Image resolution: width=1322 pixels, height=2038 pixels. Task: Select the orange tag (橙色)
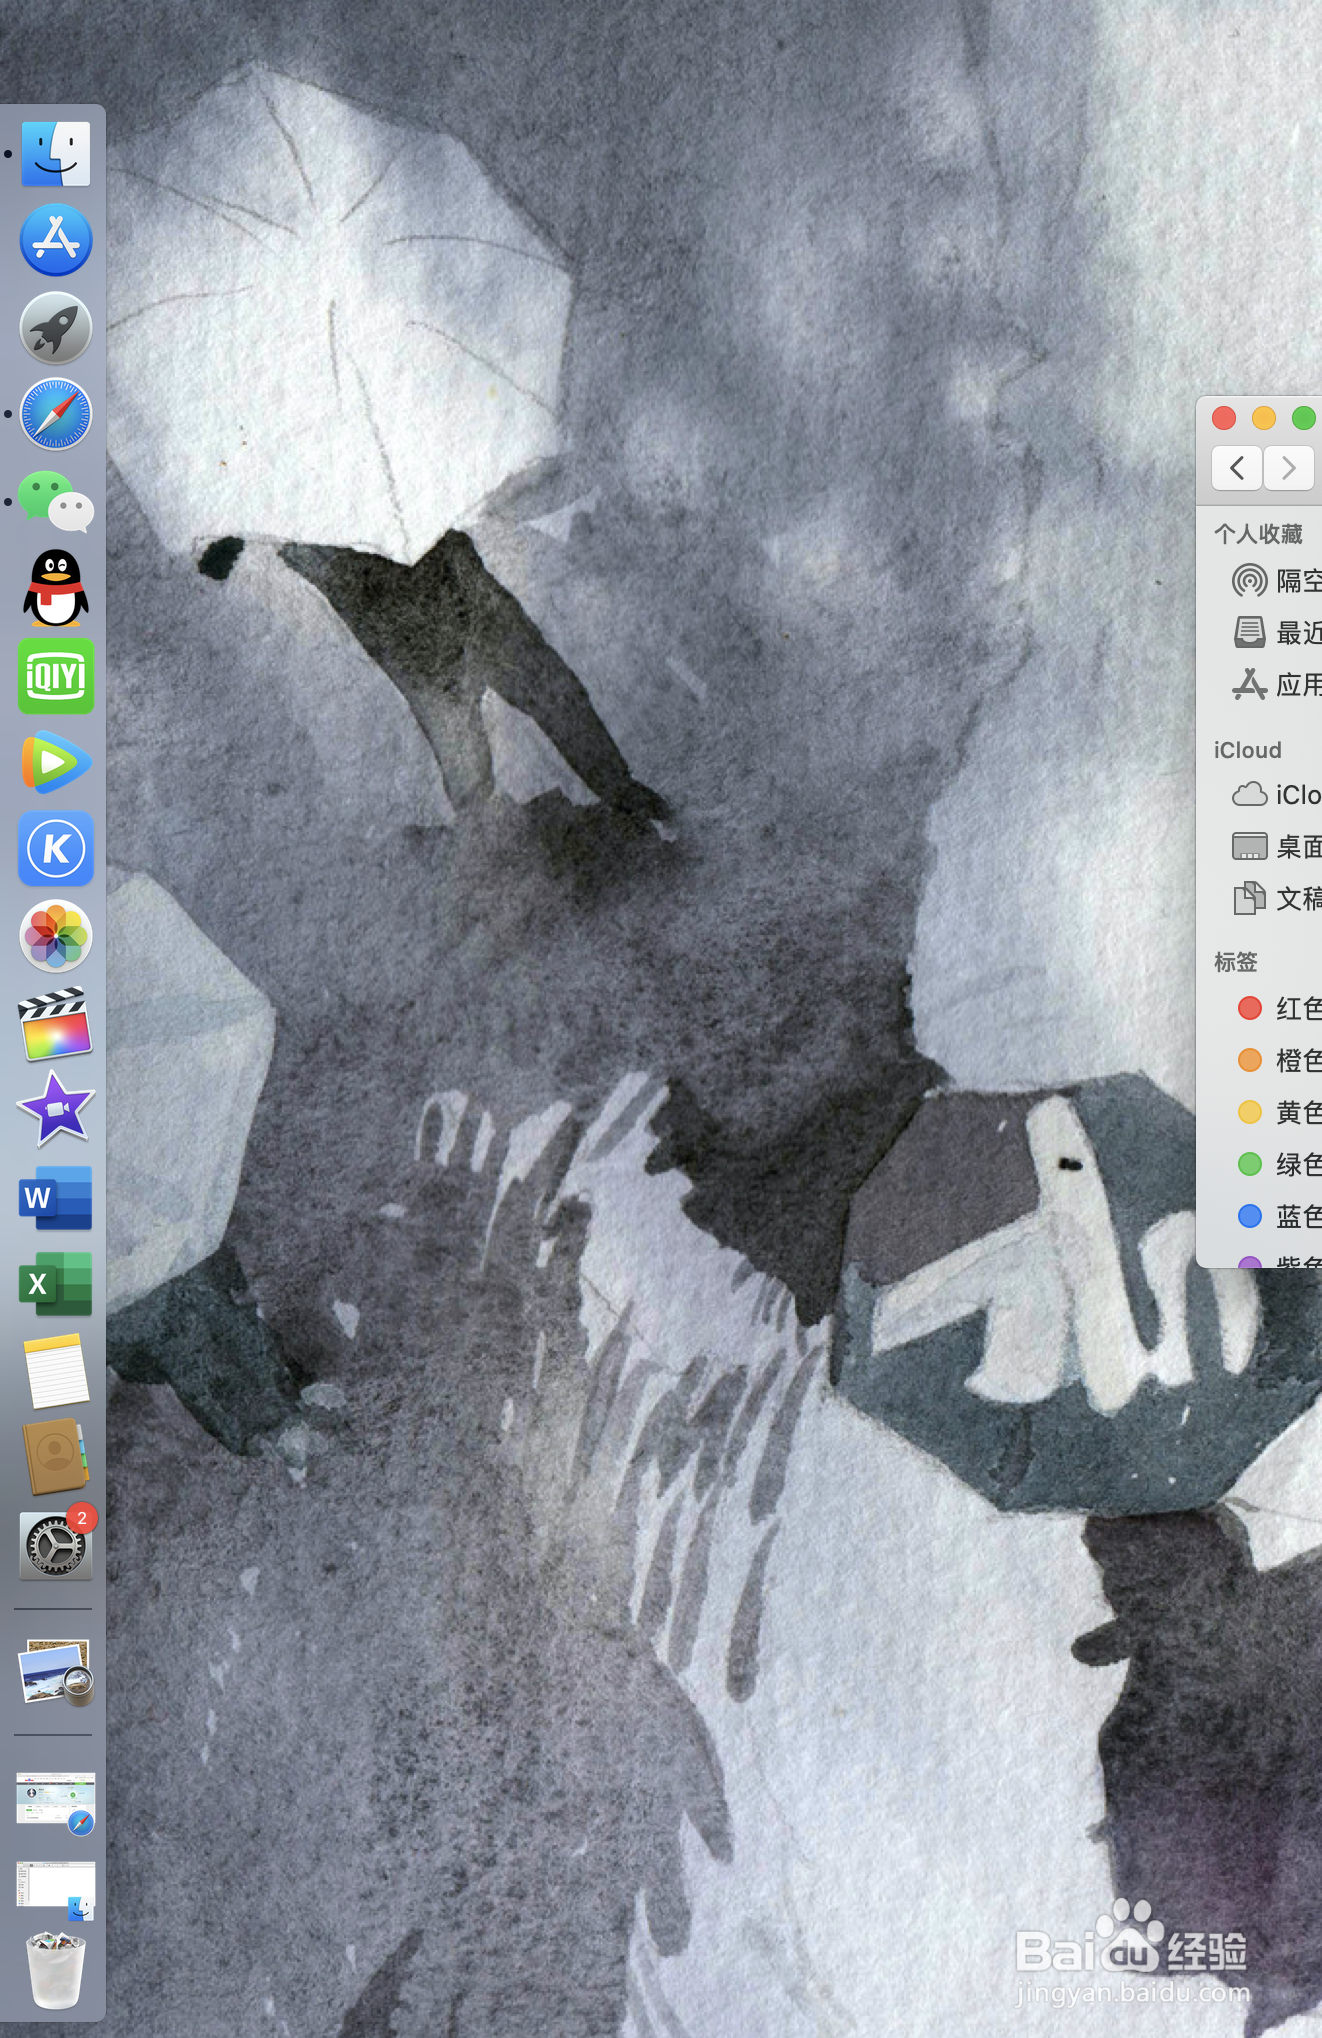1278,1060
